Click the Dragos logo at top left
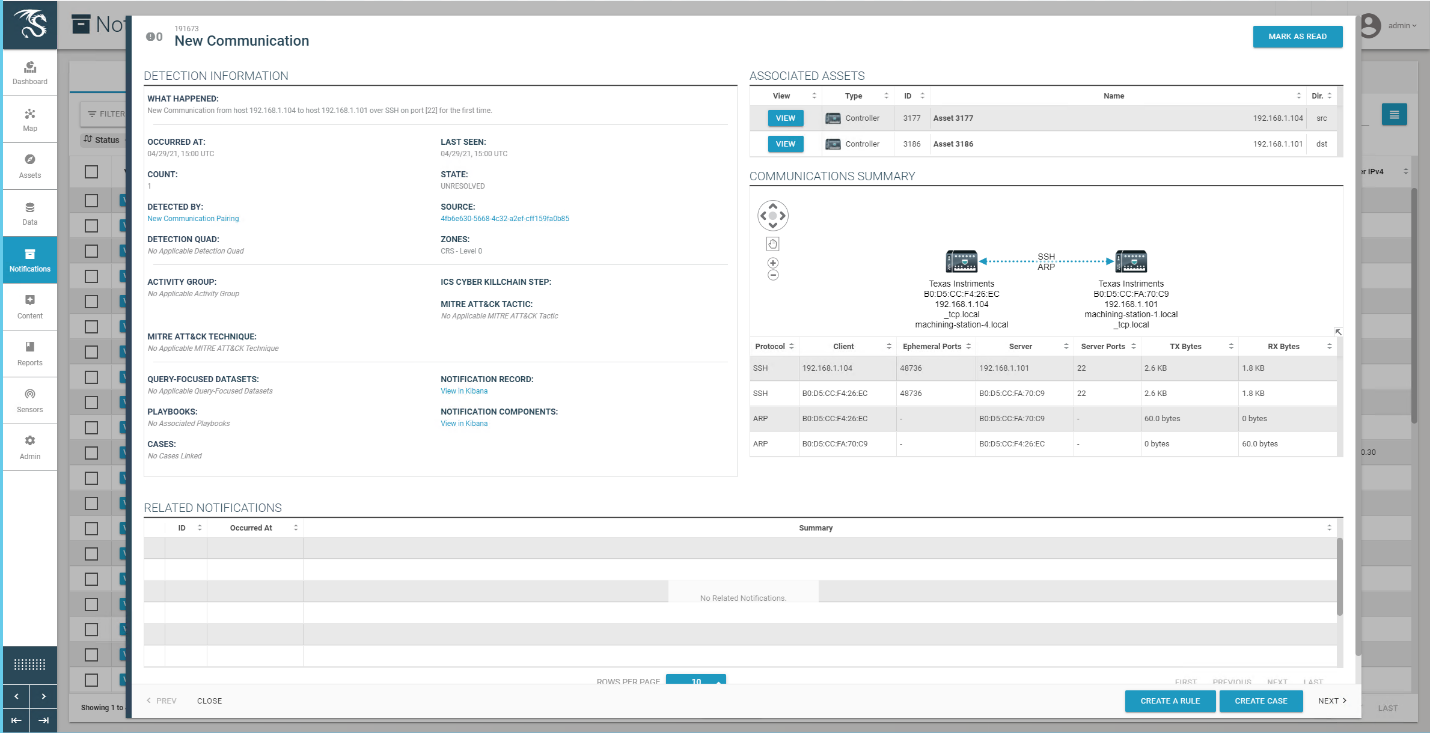The image size is (1430, 733). (x=30, y=25)
